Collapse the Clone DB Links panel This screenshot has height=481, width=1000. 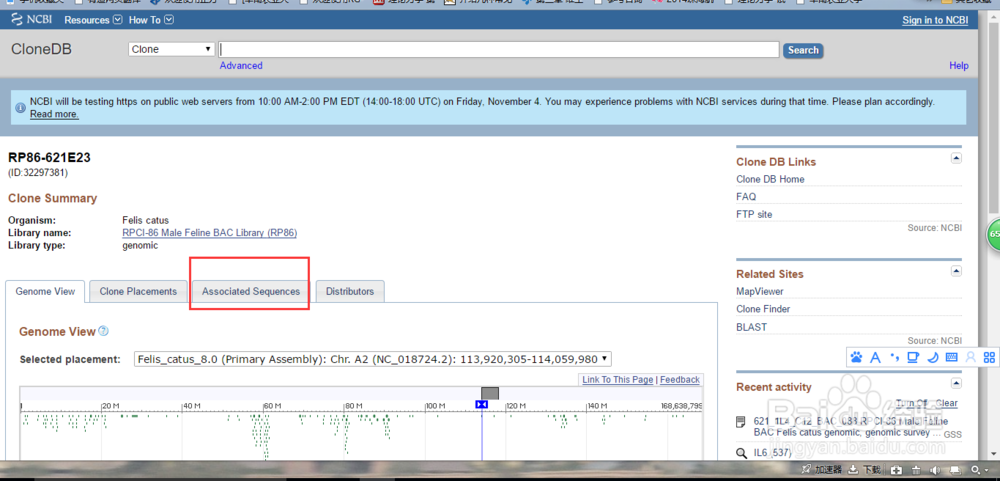(956, 158)
